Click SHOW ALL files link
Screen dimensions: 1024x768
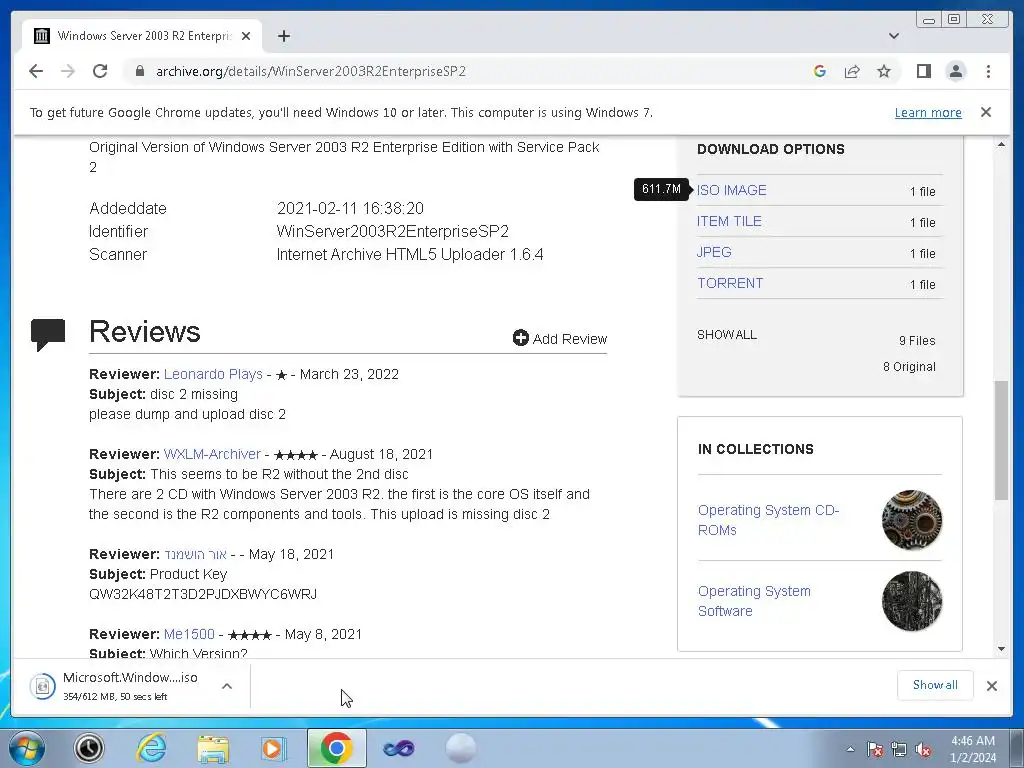[727, 334]
